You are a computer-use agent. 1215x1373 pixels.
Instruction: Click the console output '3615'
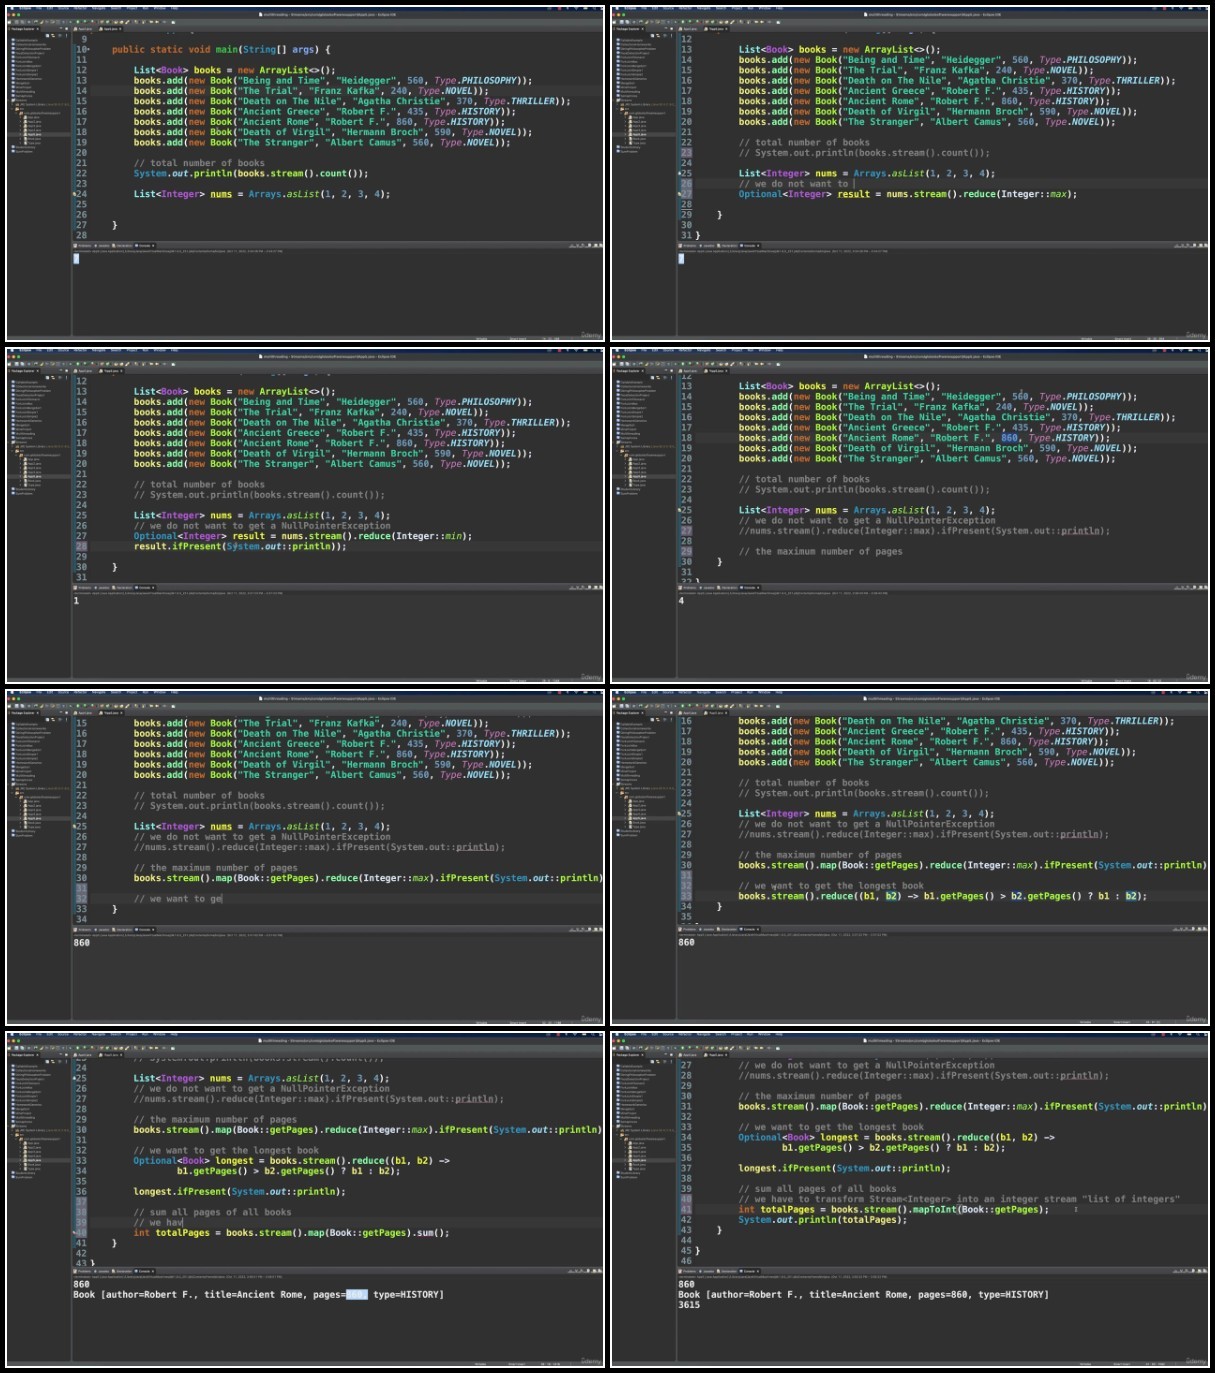click(689, 1304)
